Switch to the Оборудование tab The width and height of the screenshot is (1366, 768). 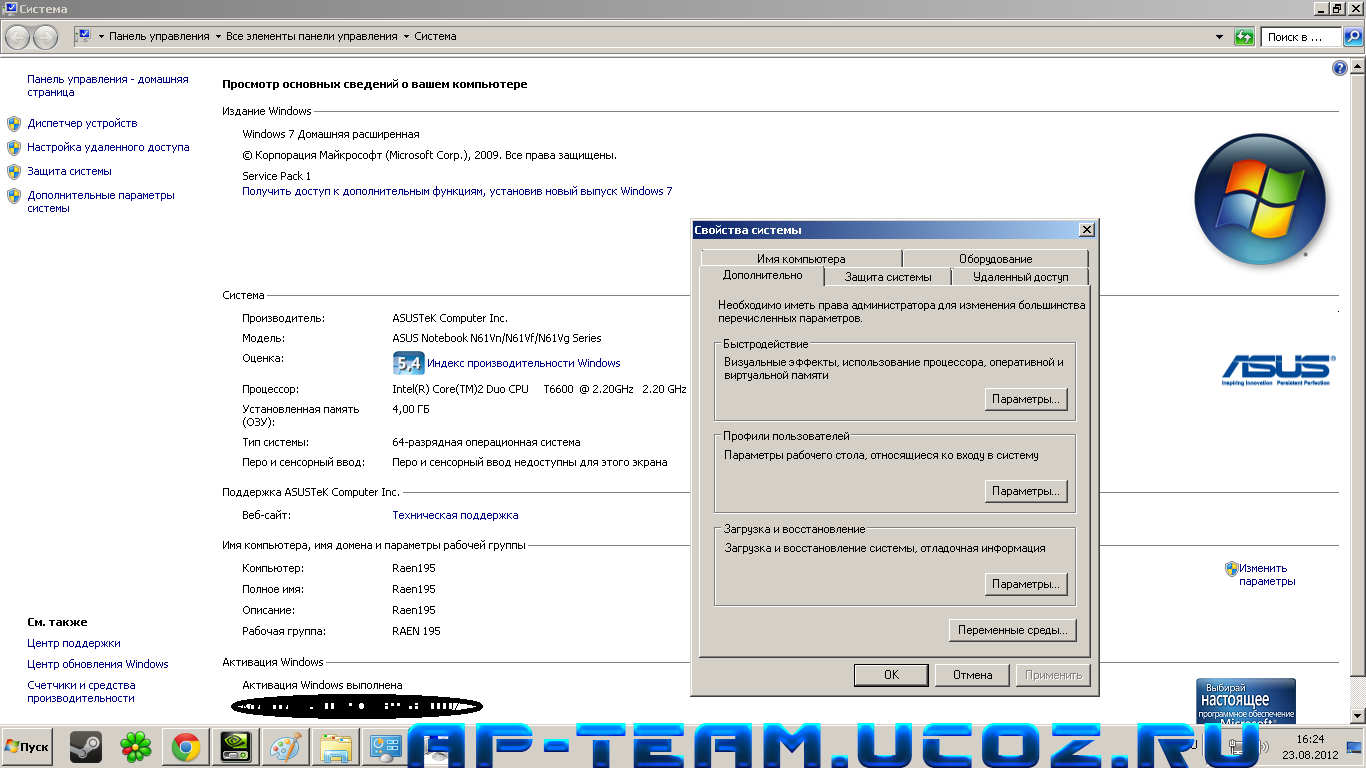995,259
